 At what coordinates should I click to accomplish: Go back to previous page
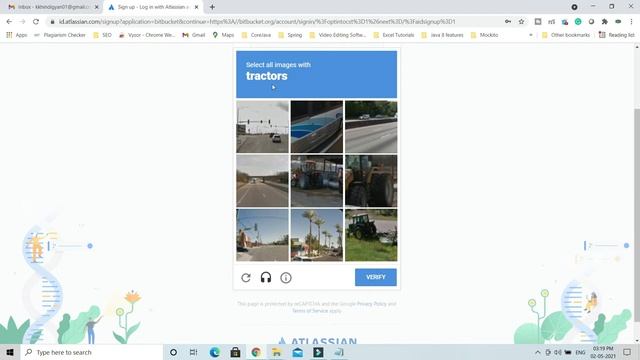coord(9,22)
